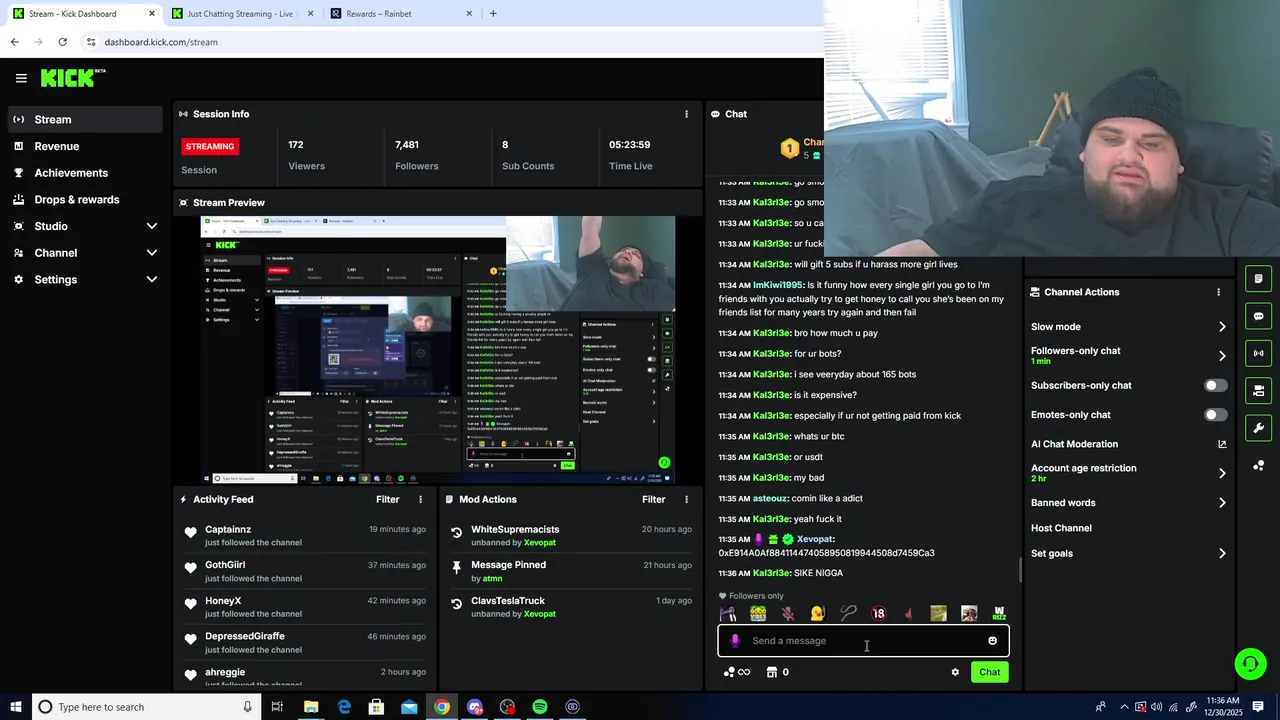Viewport: 1280px width, 720px height.
Task: Open the Mod Actions three-dot menu
Action: [x=686, y=499]
